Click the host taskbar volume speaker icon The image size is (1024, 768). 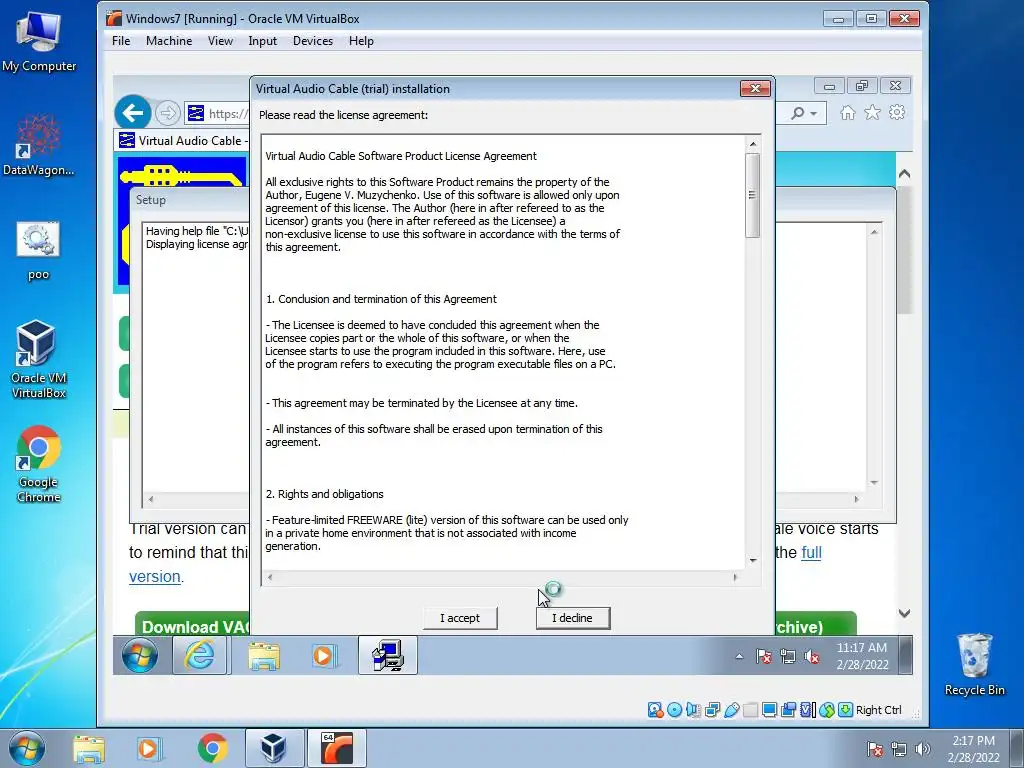coord(923,749)
